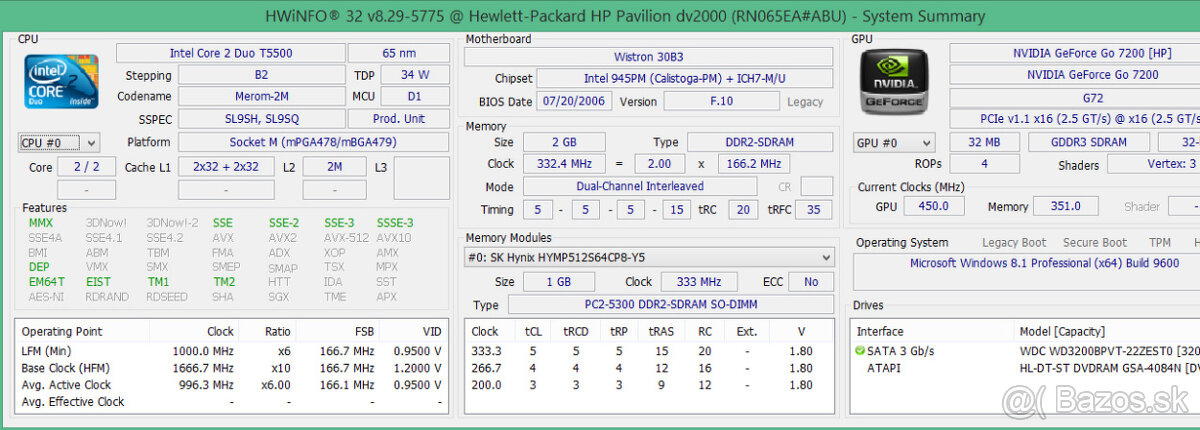
Task: Expand the SK Hynix memory module dropdown
Action: [x=649, y=257]
